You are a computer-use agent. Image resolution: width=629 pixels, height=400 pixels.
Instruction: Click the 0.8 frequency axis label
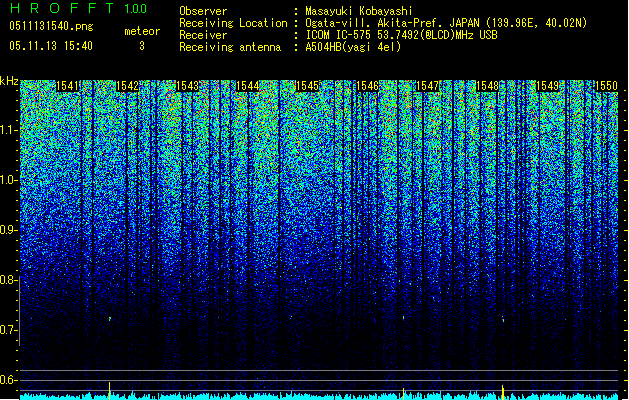[x=8, y=280]
